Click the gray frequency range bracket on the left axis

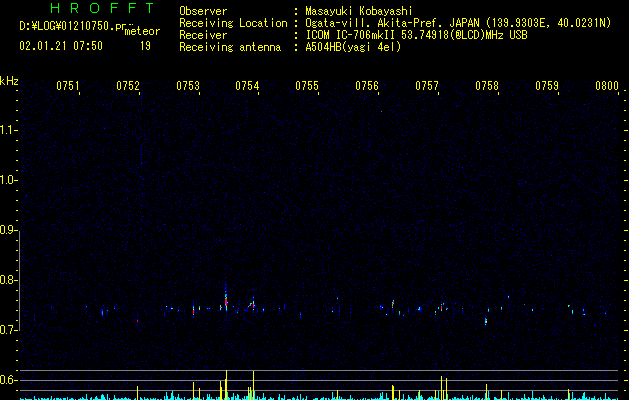(x=20, y=280)
